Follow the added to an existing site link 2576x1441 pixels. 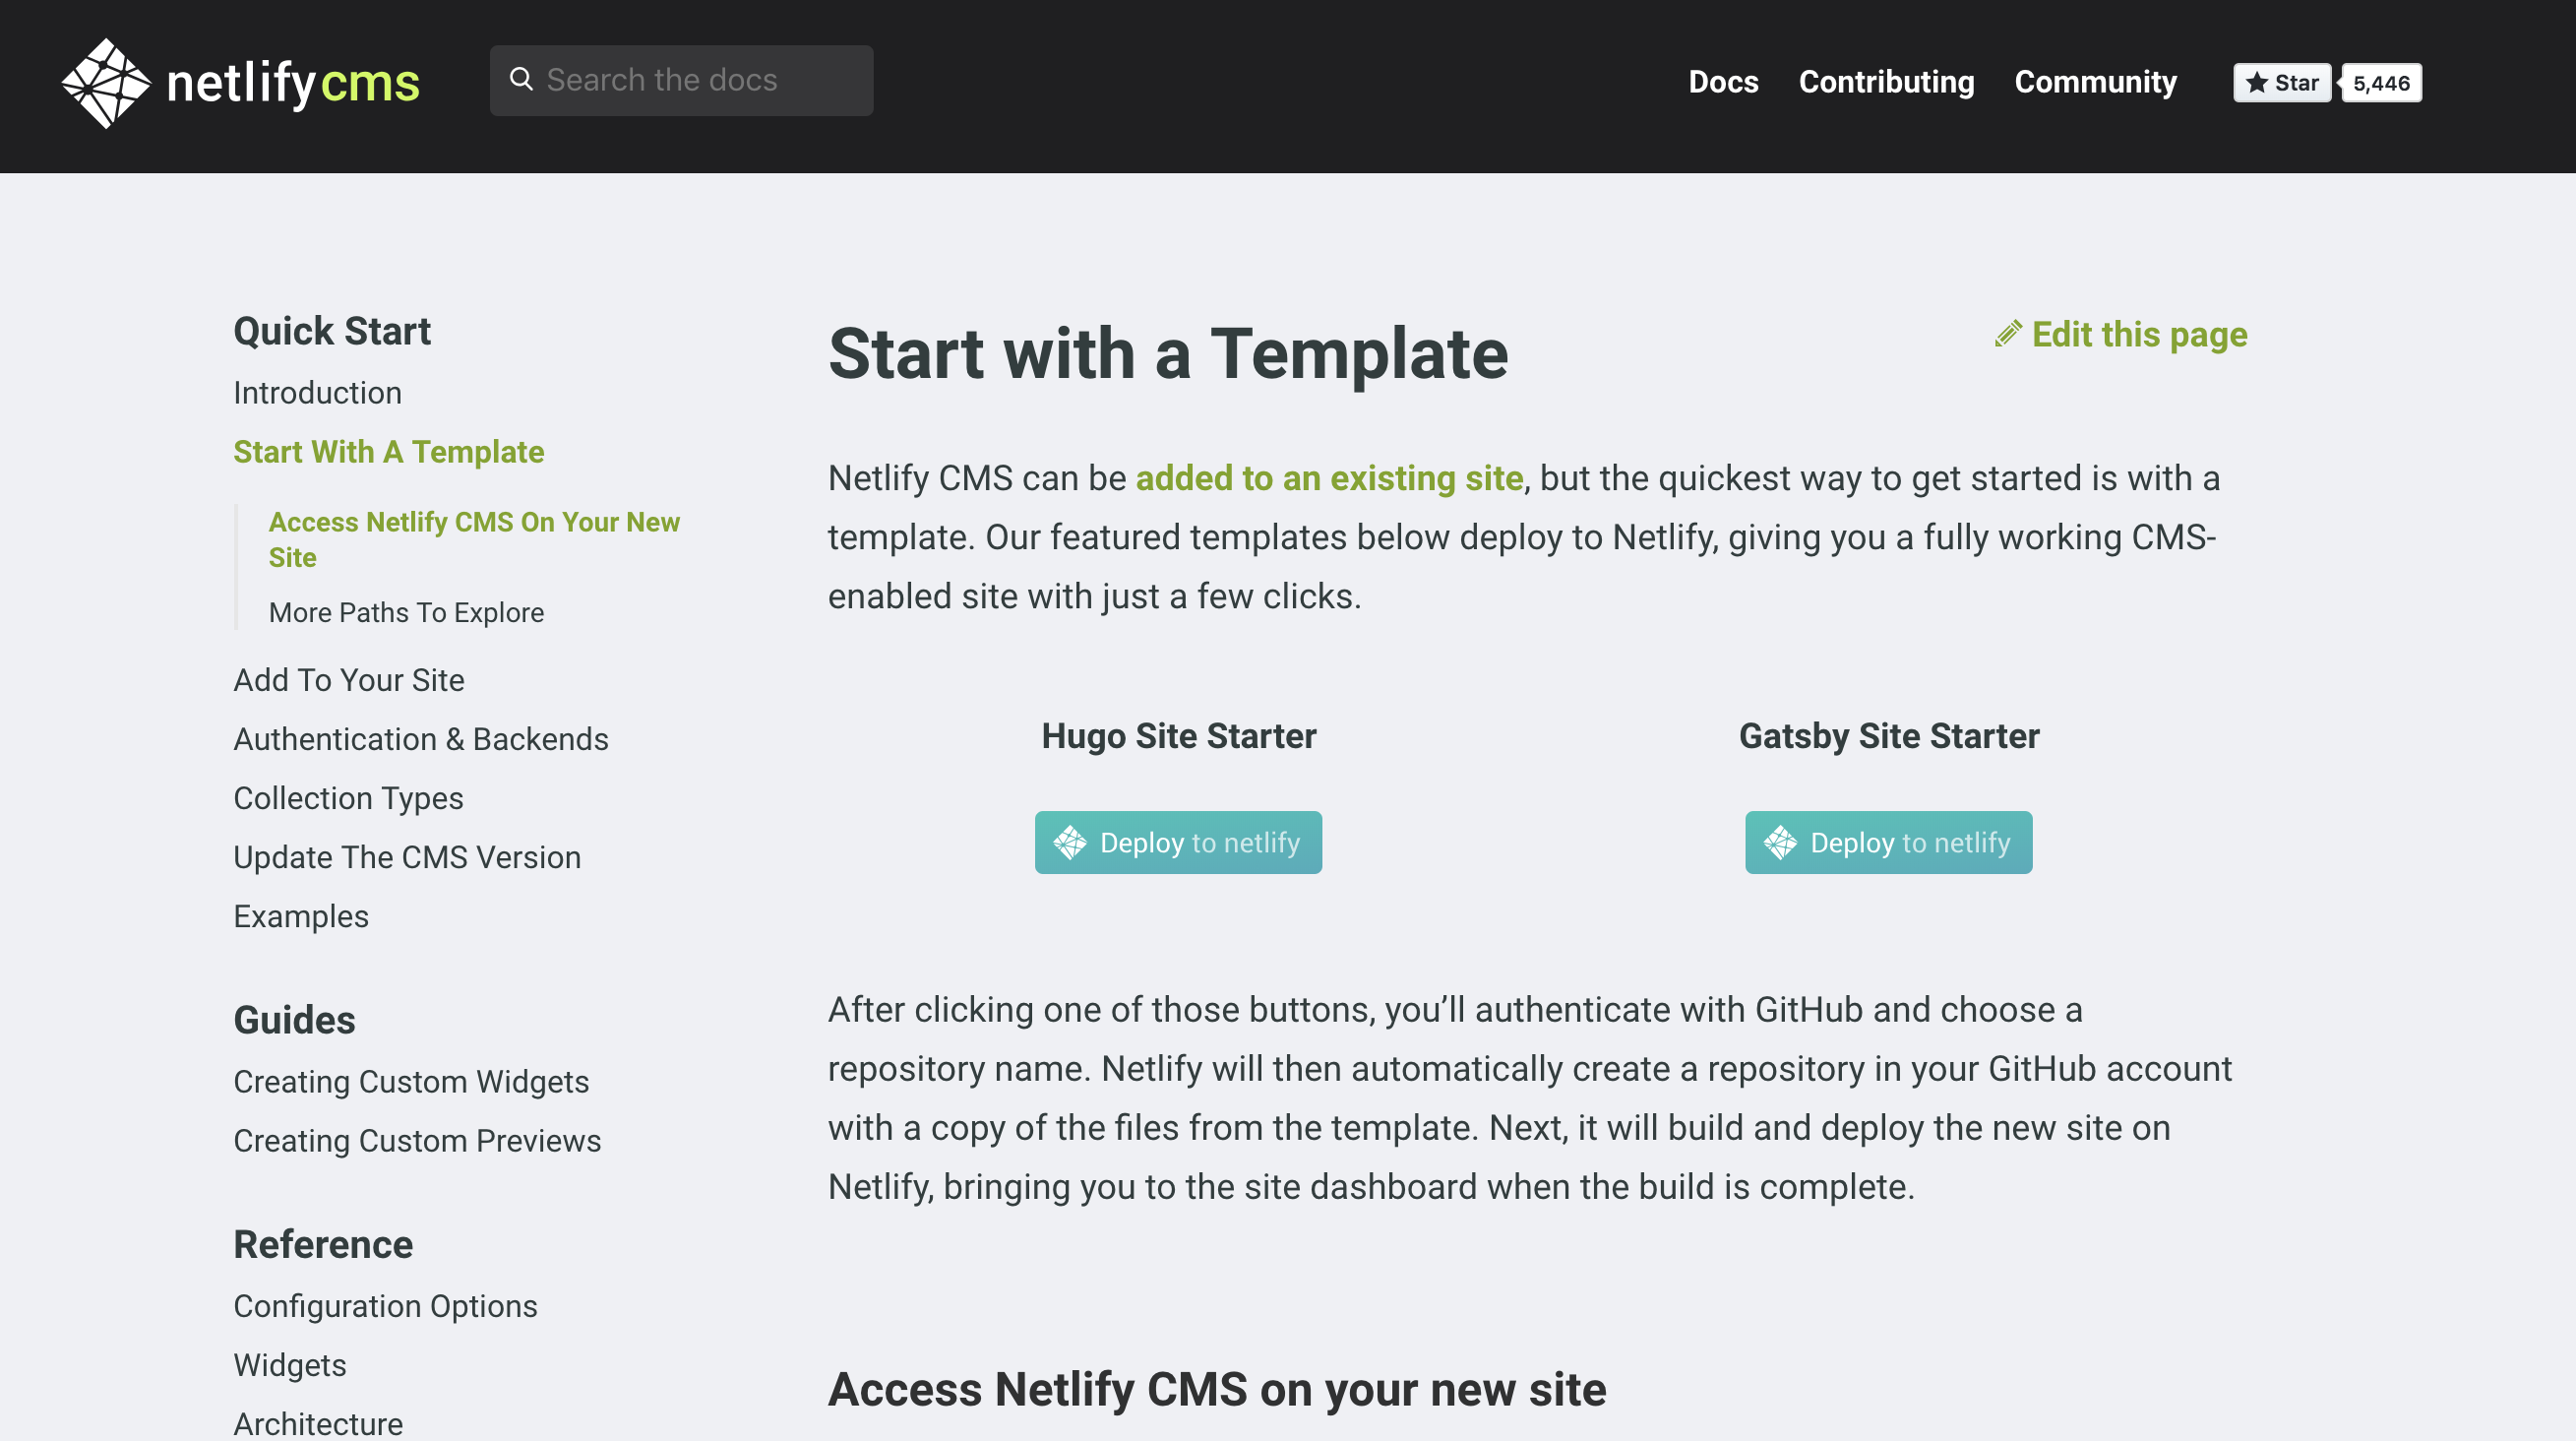click(x=1329, y=478)
